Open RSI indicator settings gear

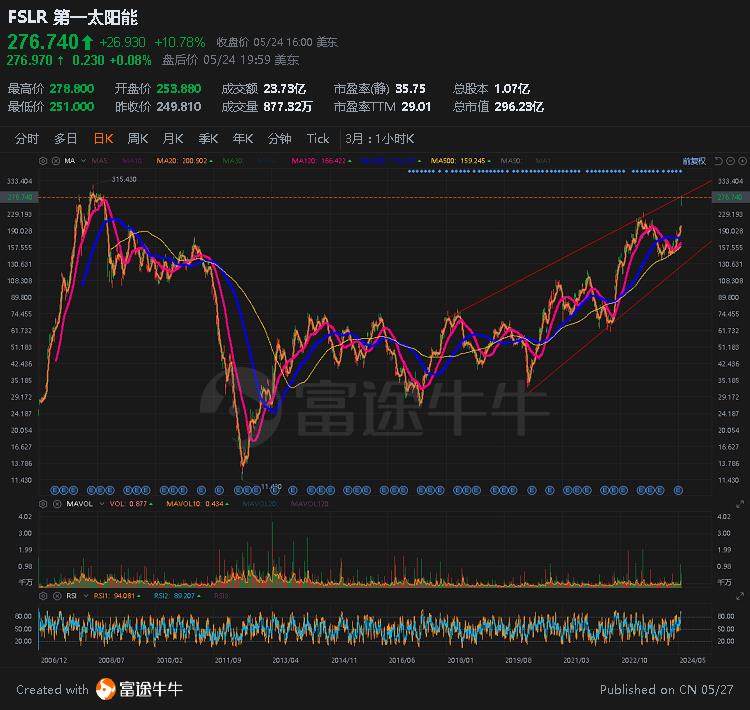[43, 596]
